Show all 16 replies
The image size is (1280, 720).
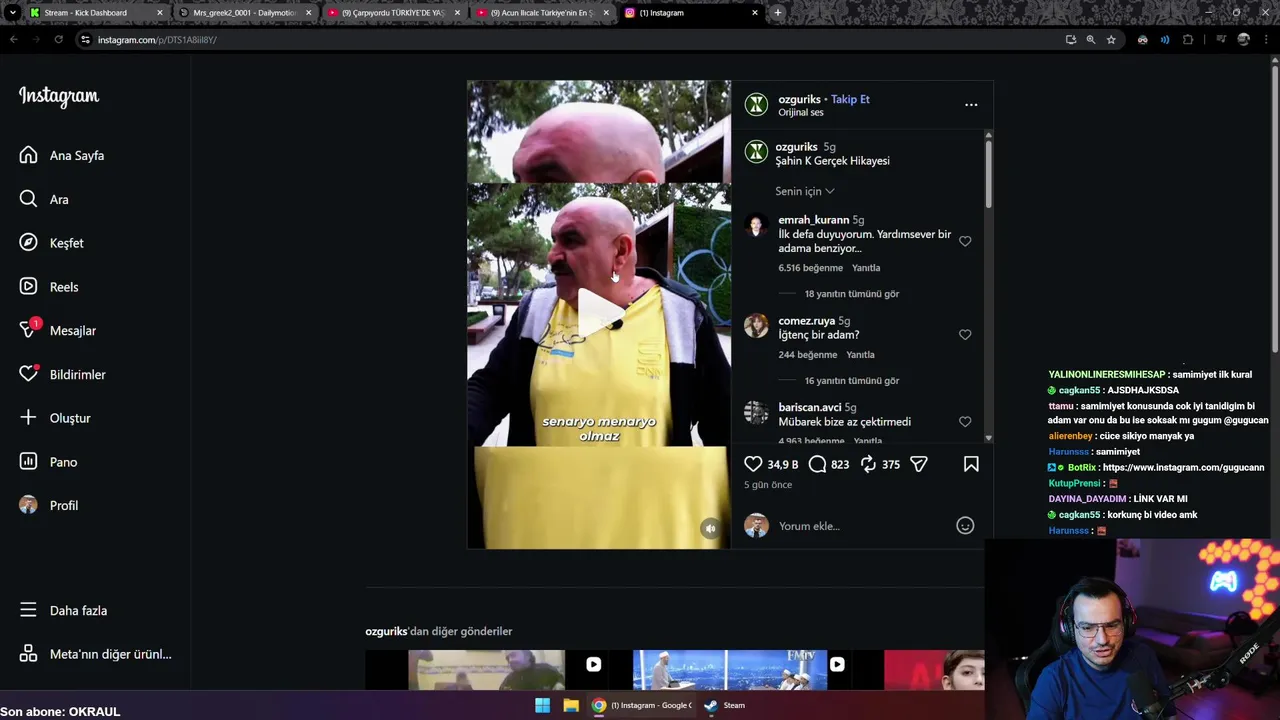pyautogui.click(x=852, y=381)
